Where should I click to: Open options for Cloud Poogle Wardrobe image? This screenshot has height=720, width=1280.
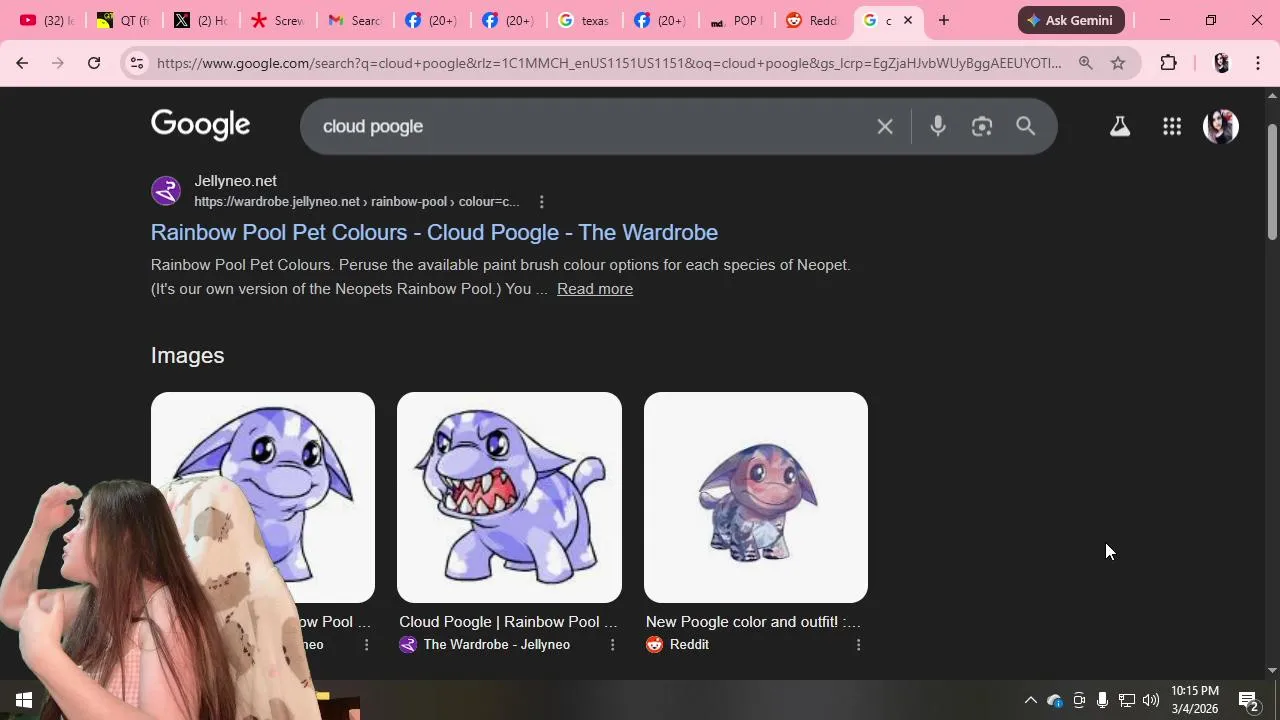coord(612,645)
